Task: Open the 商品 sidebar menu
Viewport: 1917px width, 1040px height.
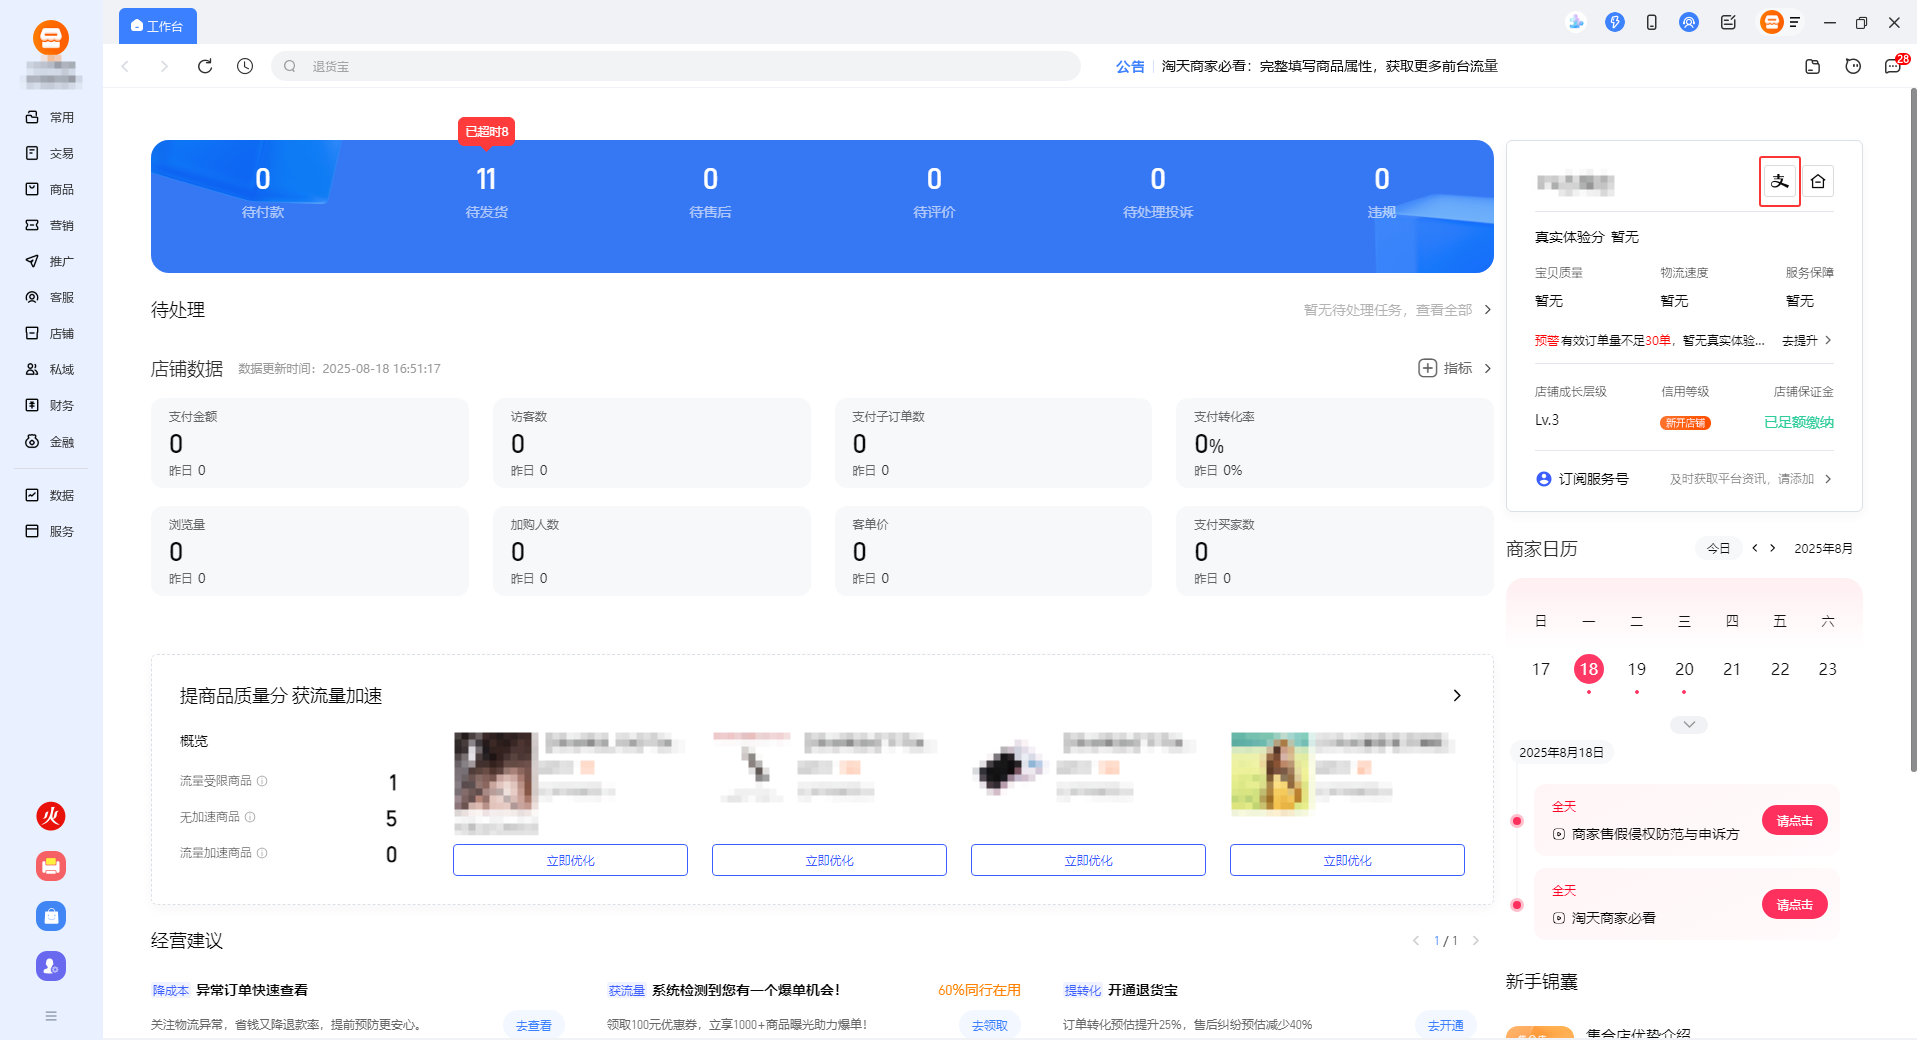Action: click(50, 189)
